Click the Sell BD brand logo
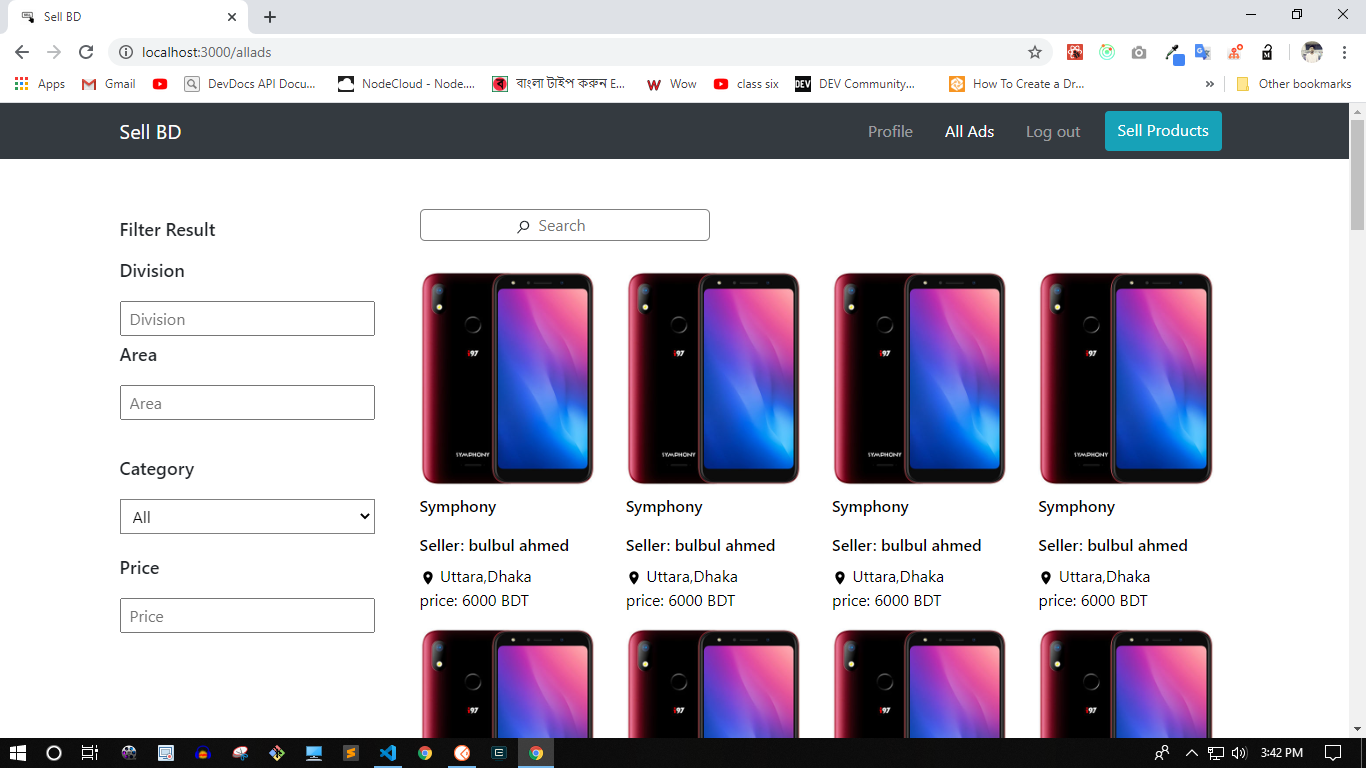 pyautogui.click(x=150, y=132)
